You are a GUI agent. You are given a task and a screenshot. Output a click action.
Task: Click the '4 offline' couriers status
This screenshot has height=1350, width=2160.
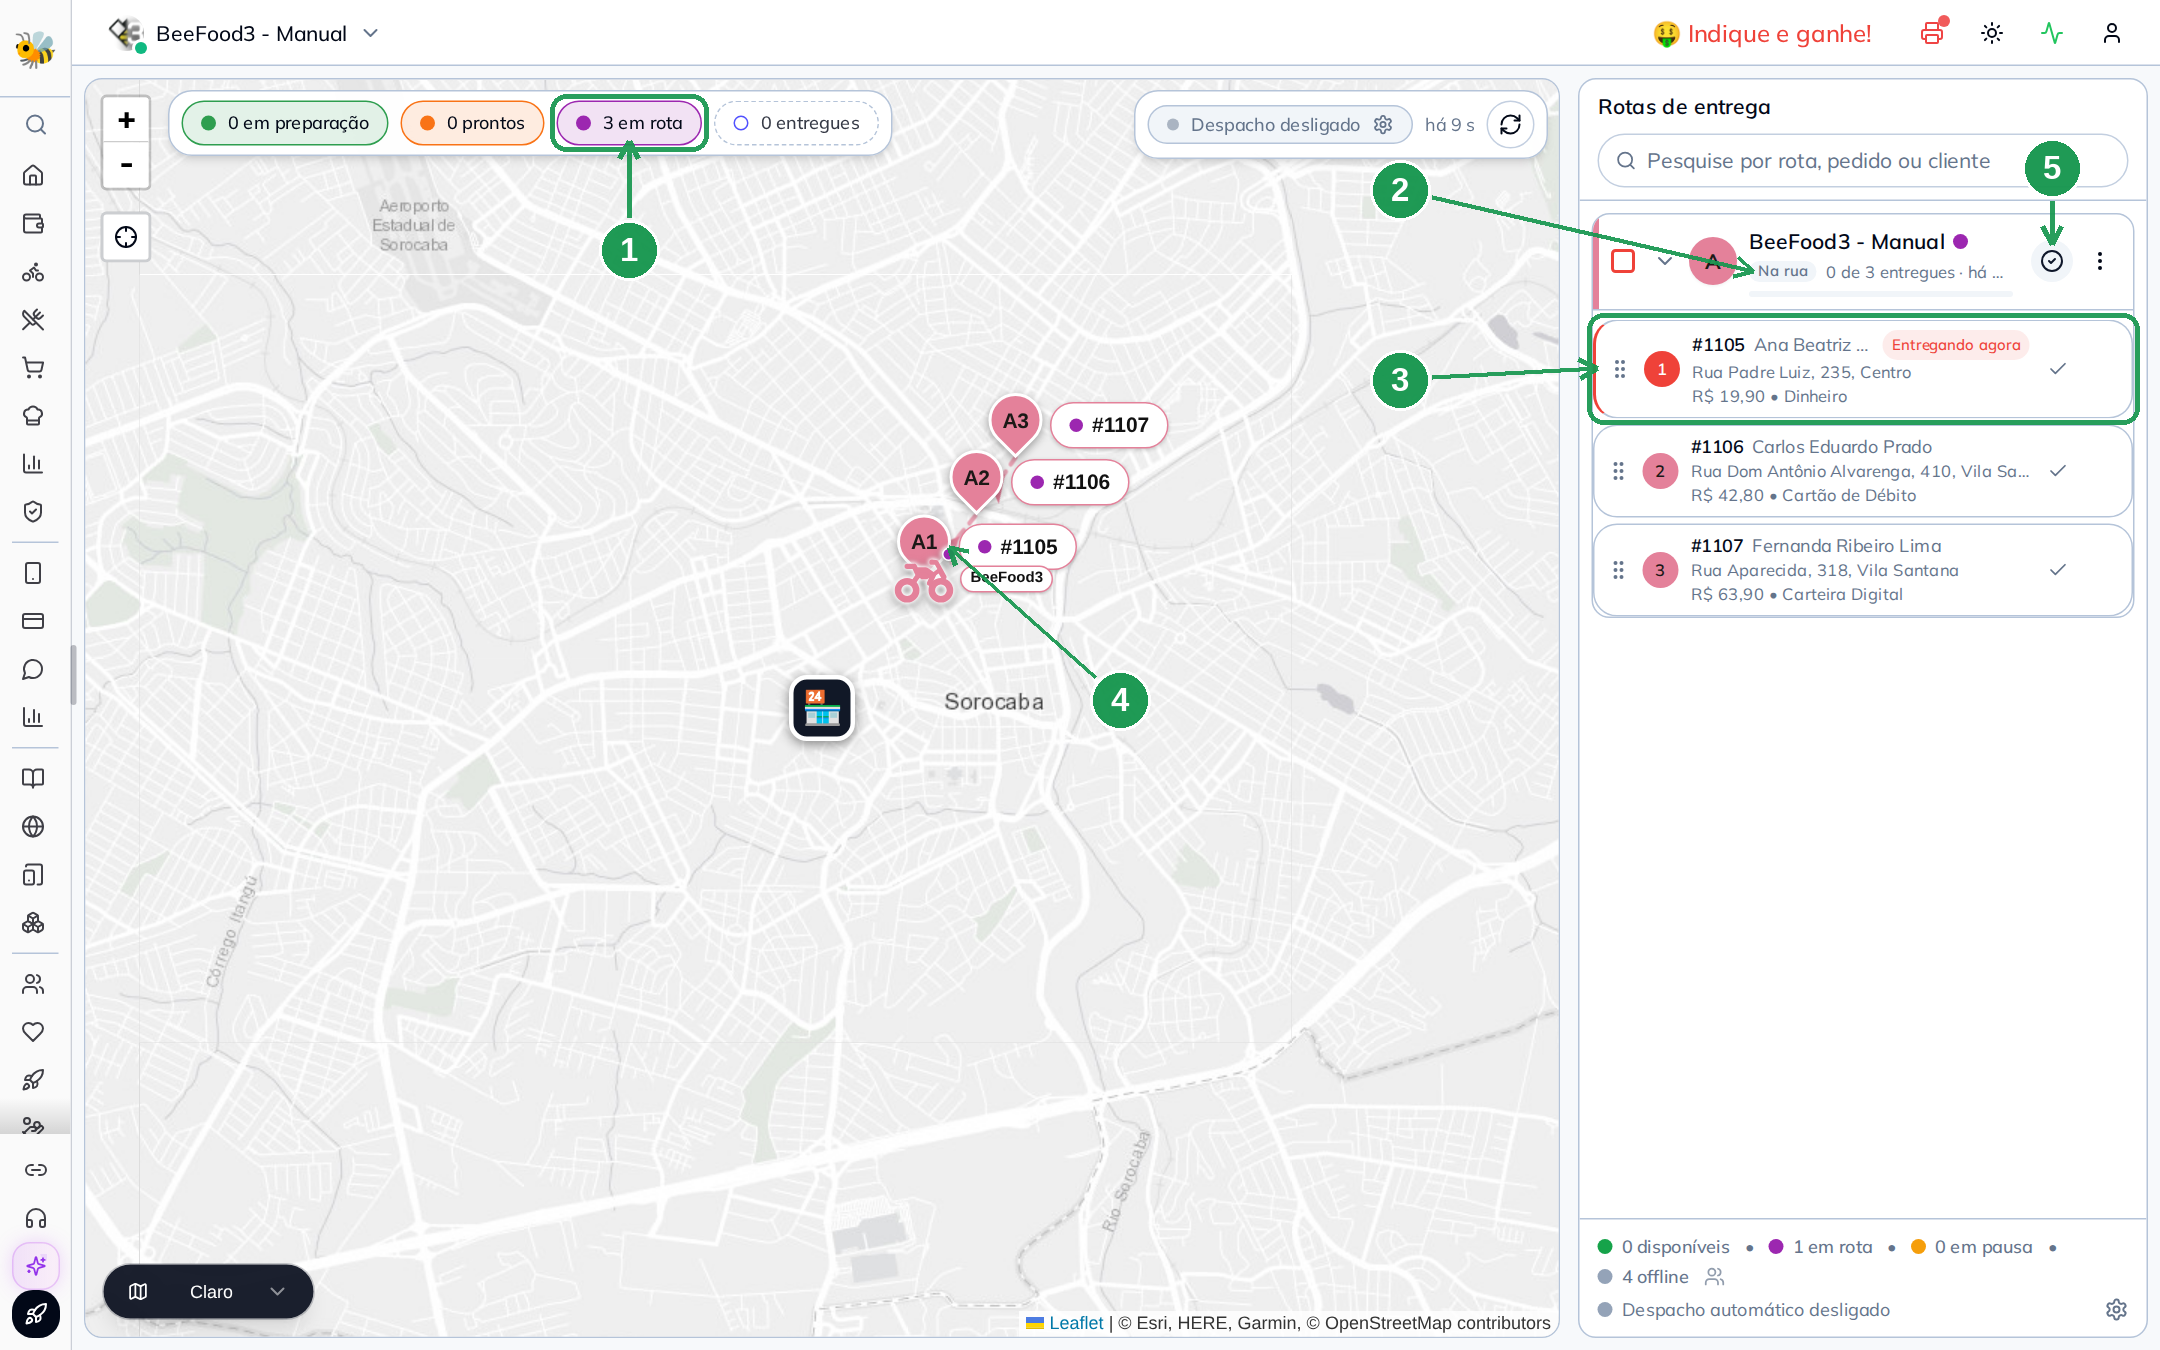tap(1655, 1277)
